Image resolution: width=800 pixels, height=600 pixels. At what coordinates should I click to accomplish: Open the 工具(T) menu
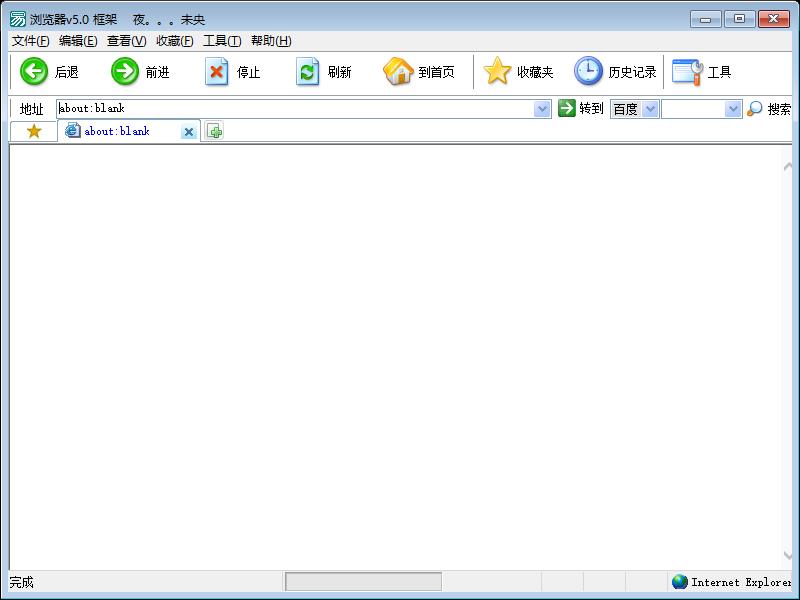[x=222, y=41]
